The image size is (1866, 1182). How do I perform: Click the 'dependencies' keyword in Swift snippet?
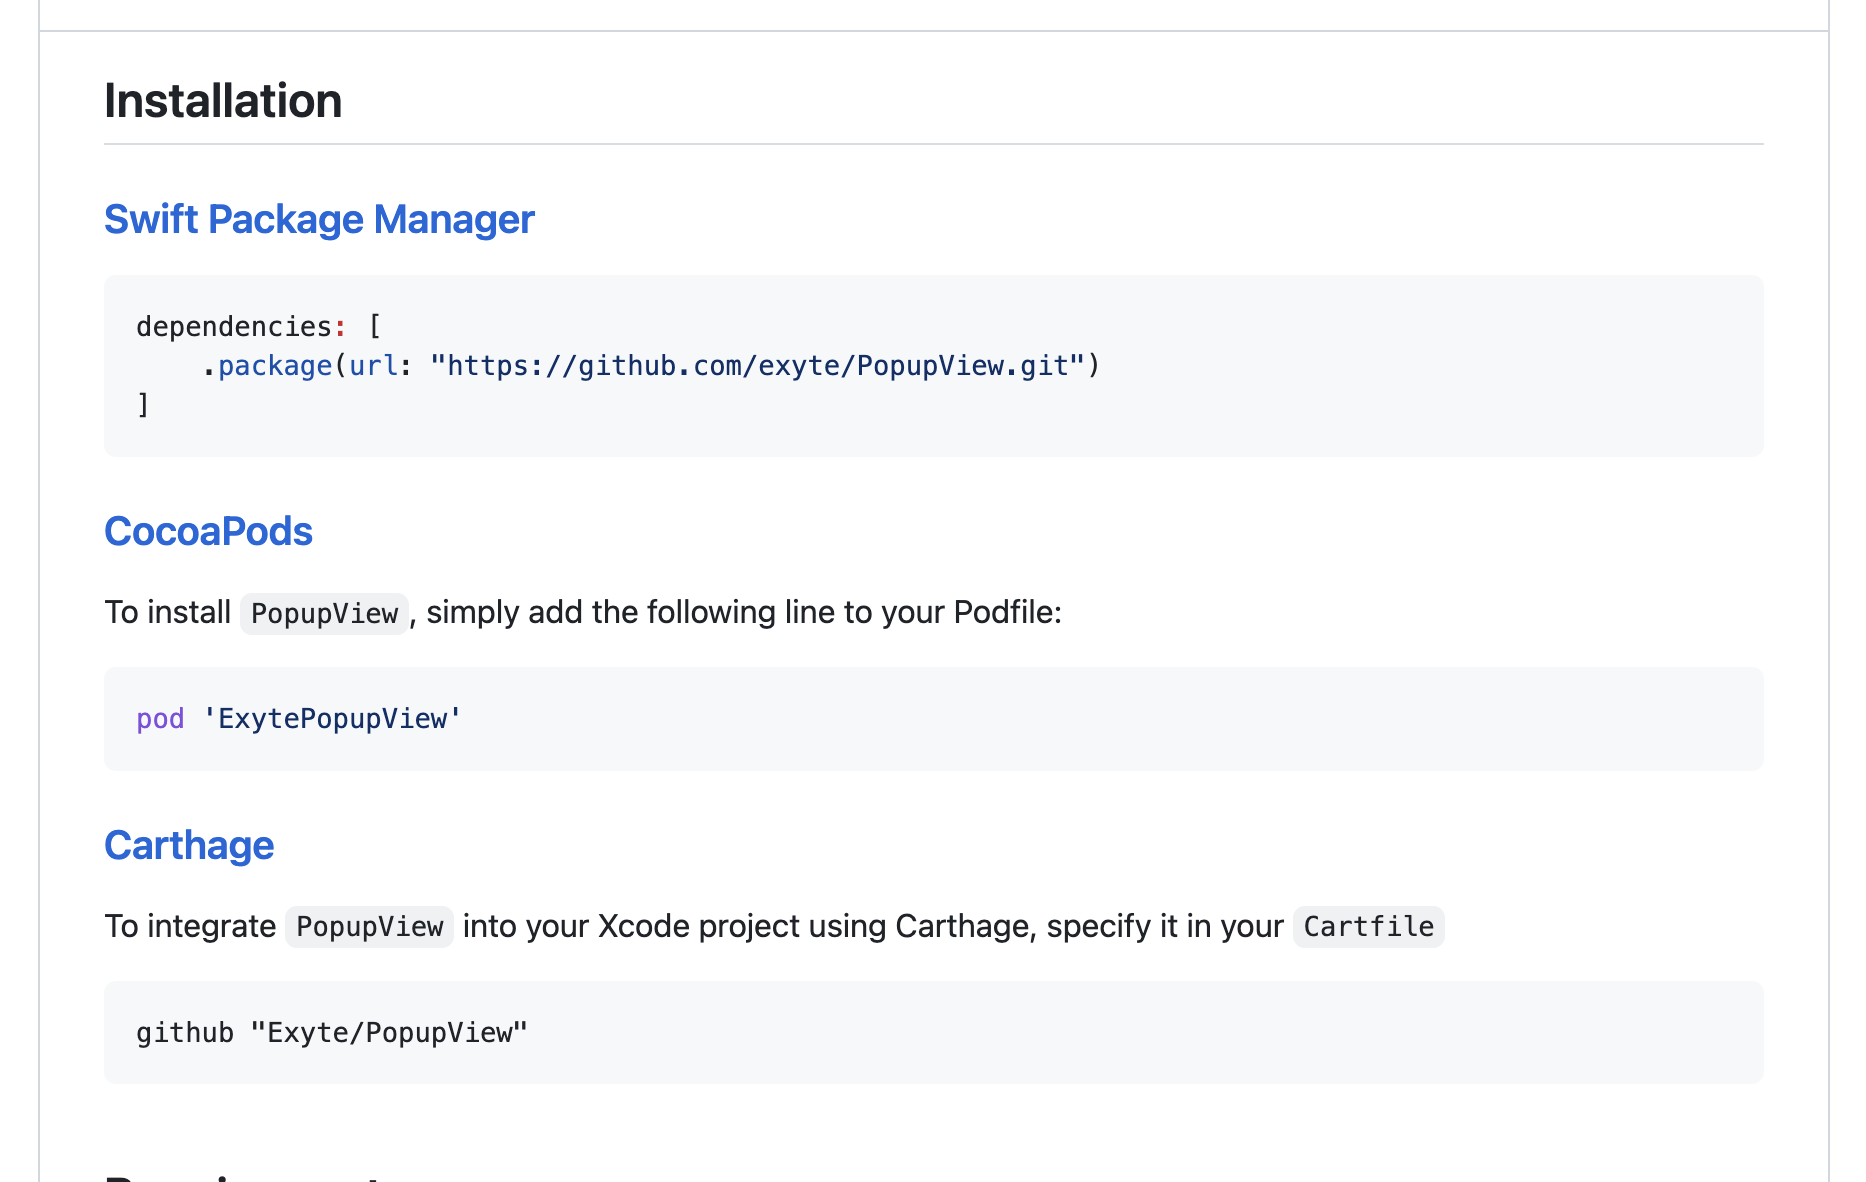234,327
